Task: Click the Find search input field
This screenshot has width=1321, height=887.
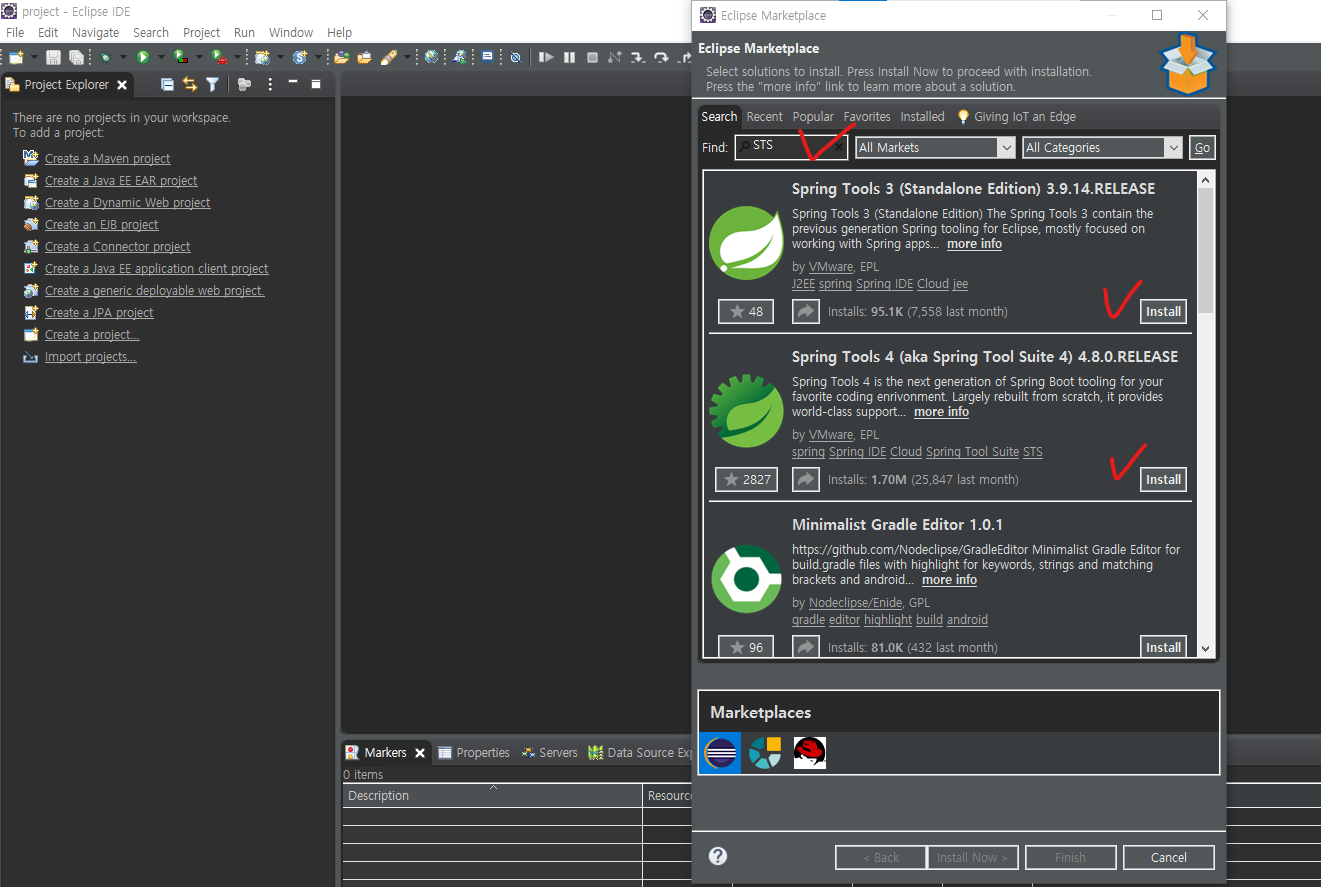Action: [791, 147]
